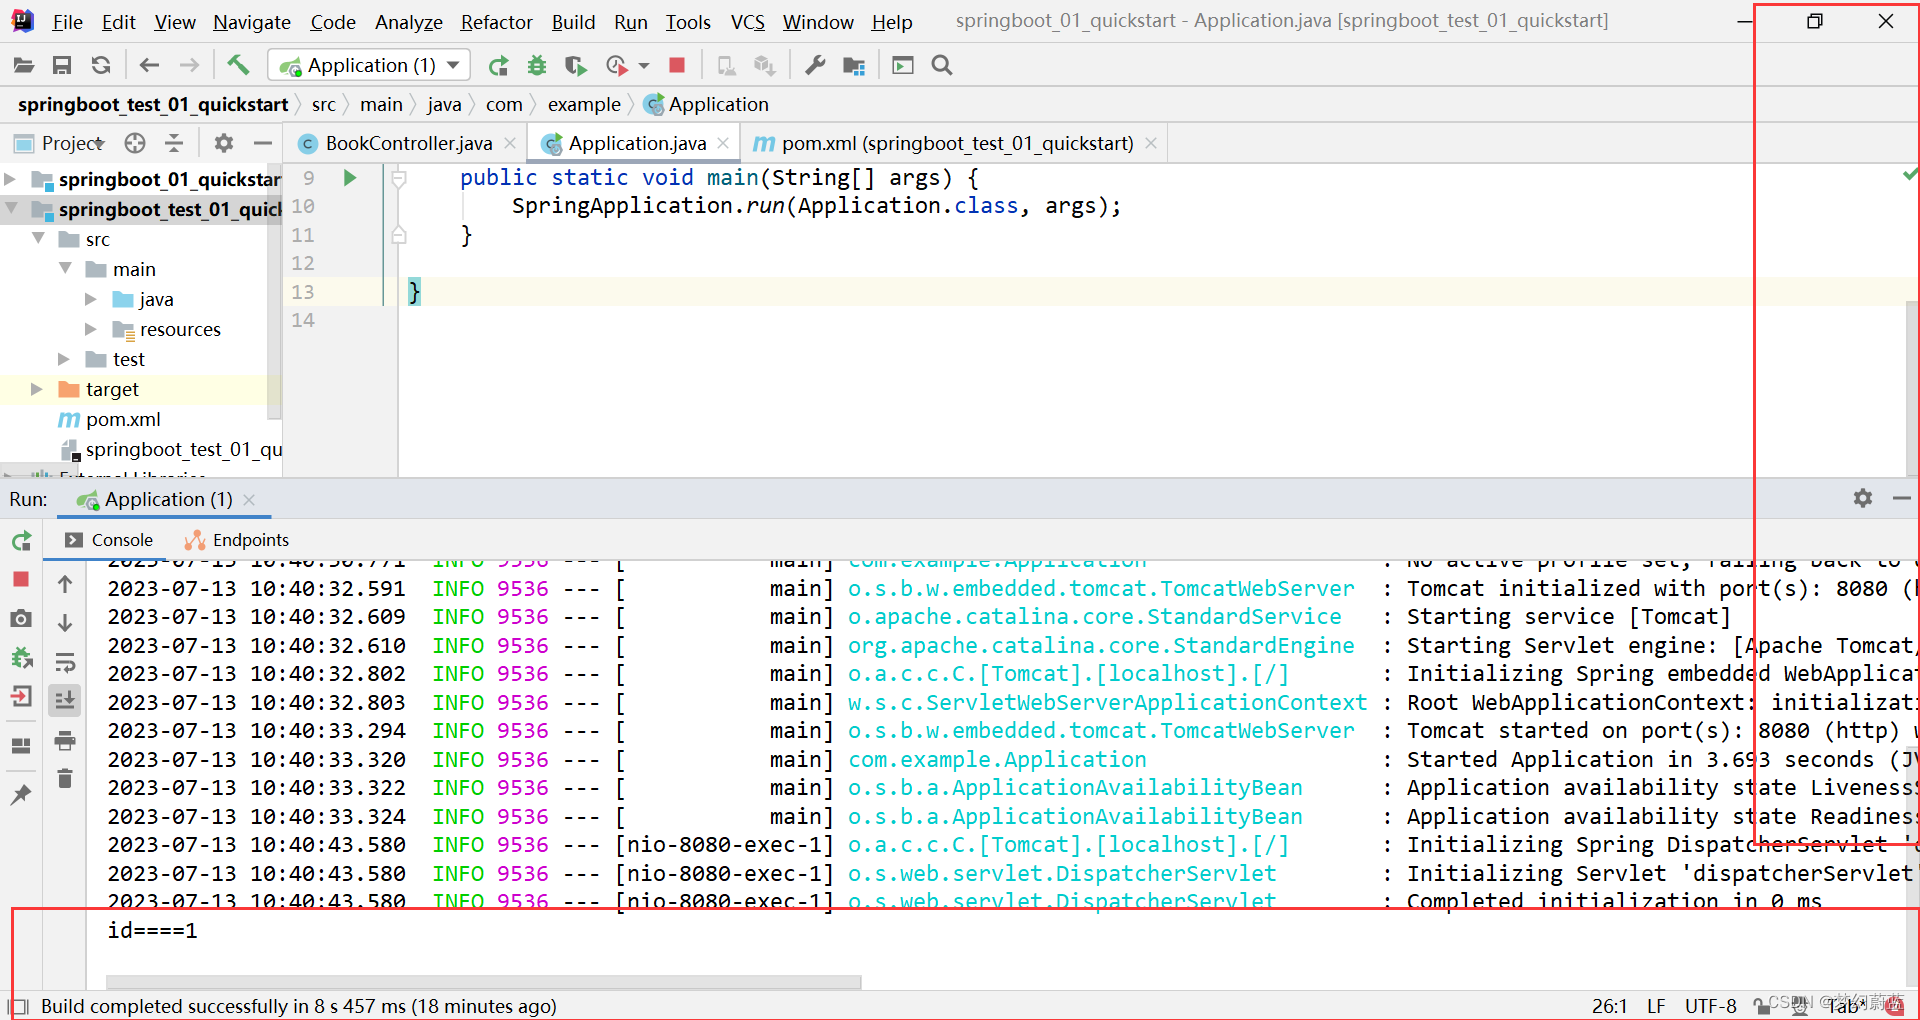Rerun Application from the main toolbar
Screen dimensions: 1920x1020
pos(498,65)
